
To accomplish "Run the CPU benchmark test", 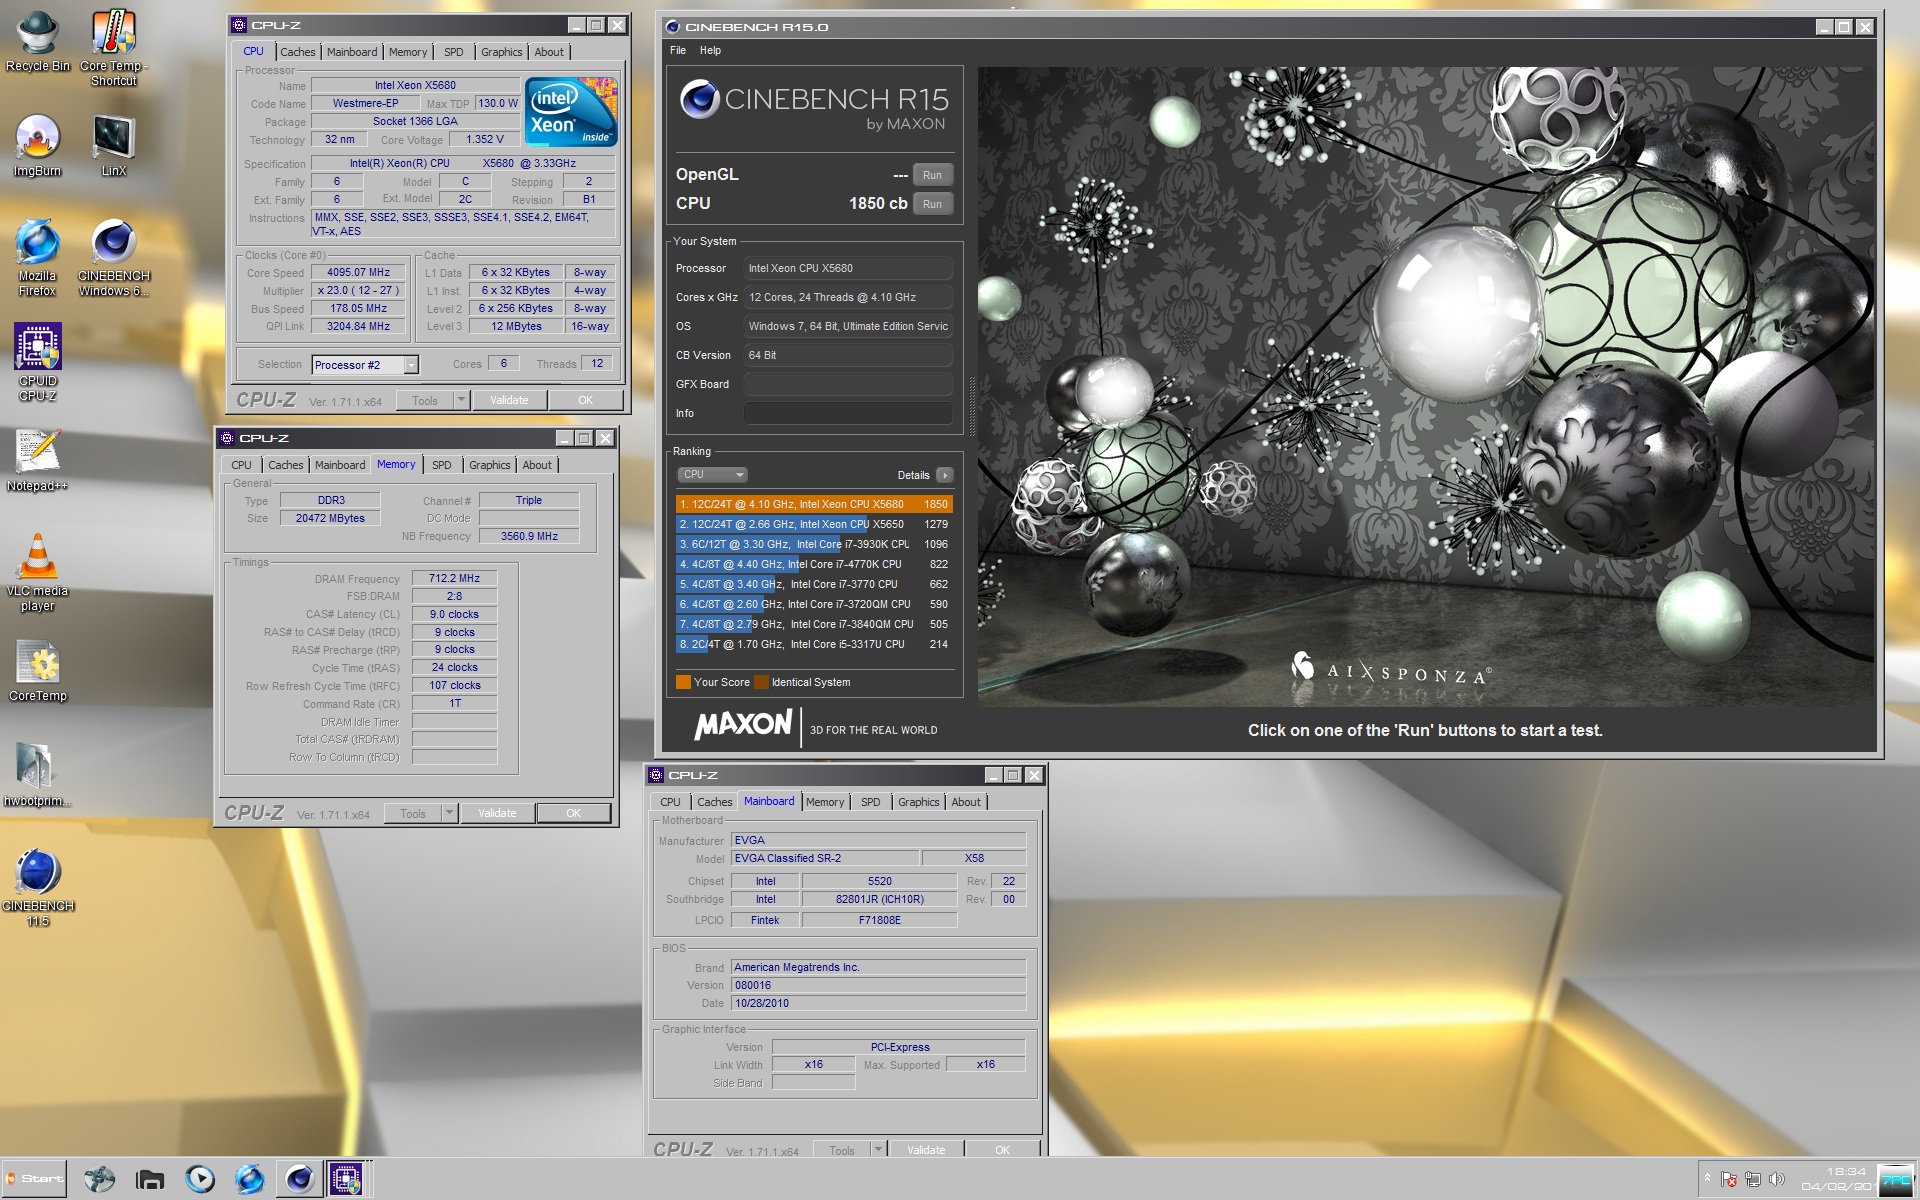I will point(932,204).
